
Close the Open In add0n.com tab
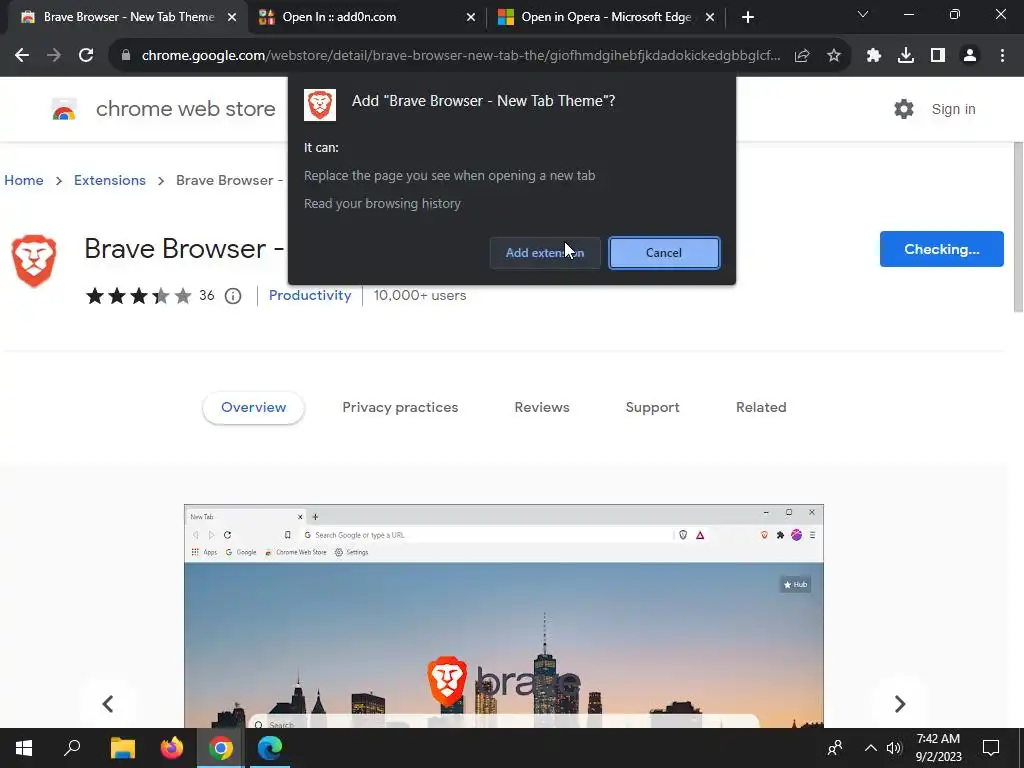coord(471,18)
